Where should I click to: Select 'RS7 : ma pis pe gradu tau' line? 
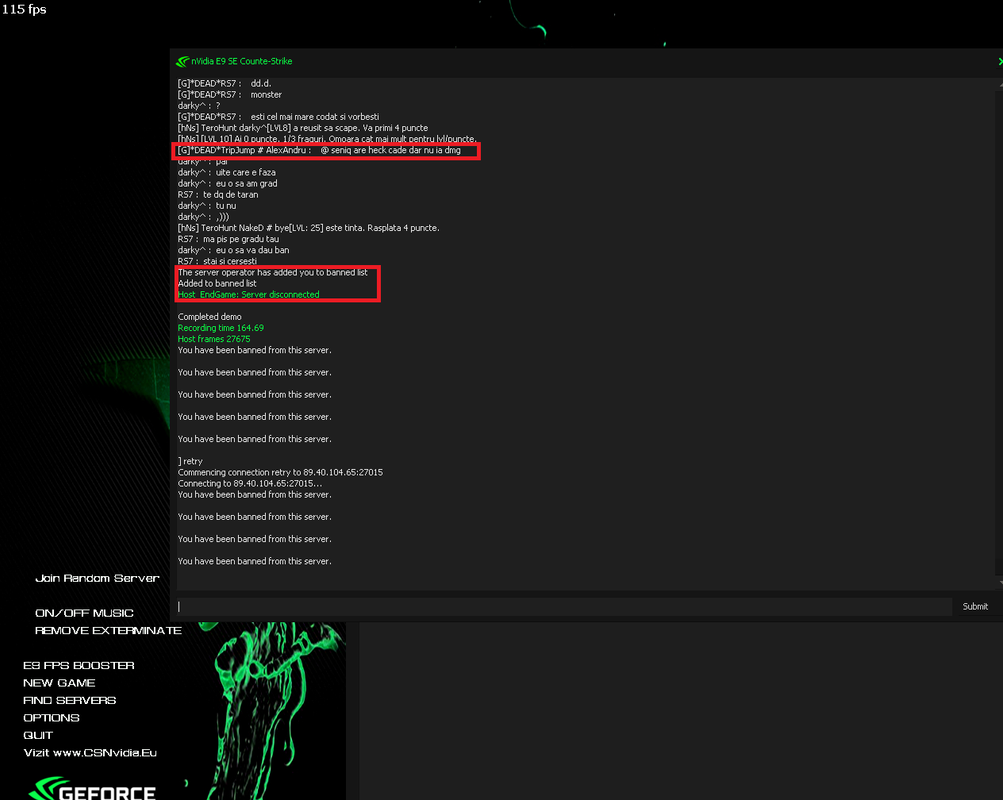(228, 239)
